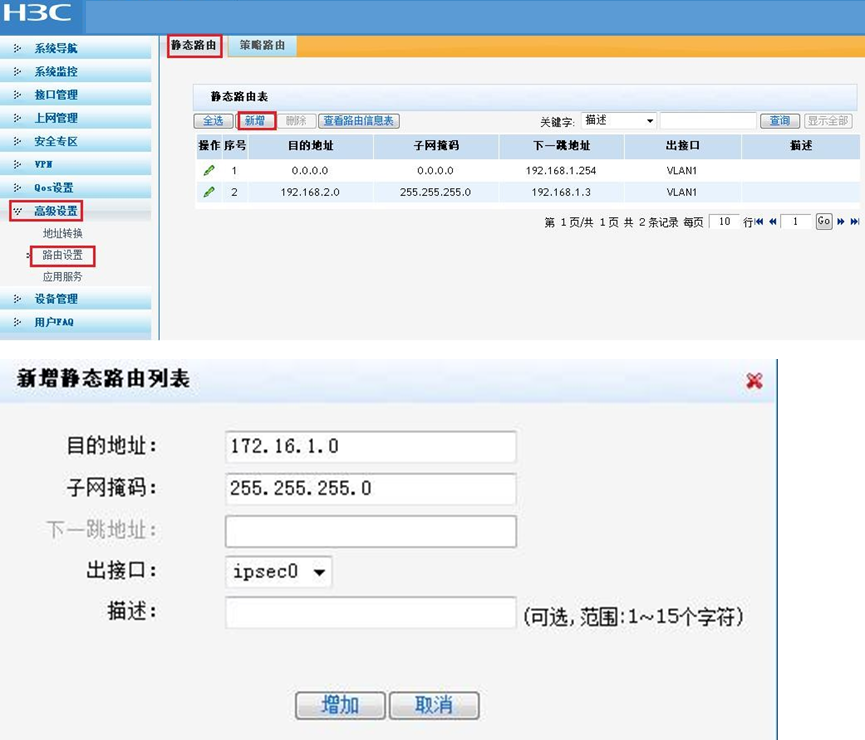Screen dimensions: 865x740
Task: Click the H3C logo
Action: pos(37,13)
